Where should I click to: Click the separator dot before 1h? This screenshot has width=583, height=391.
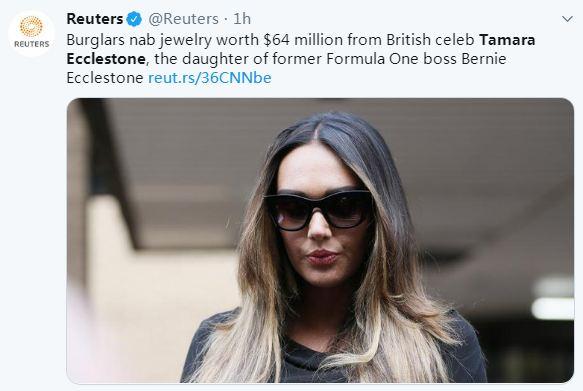(226, 20)
